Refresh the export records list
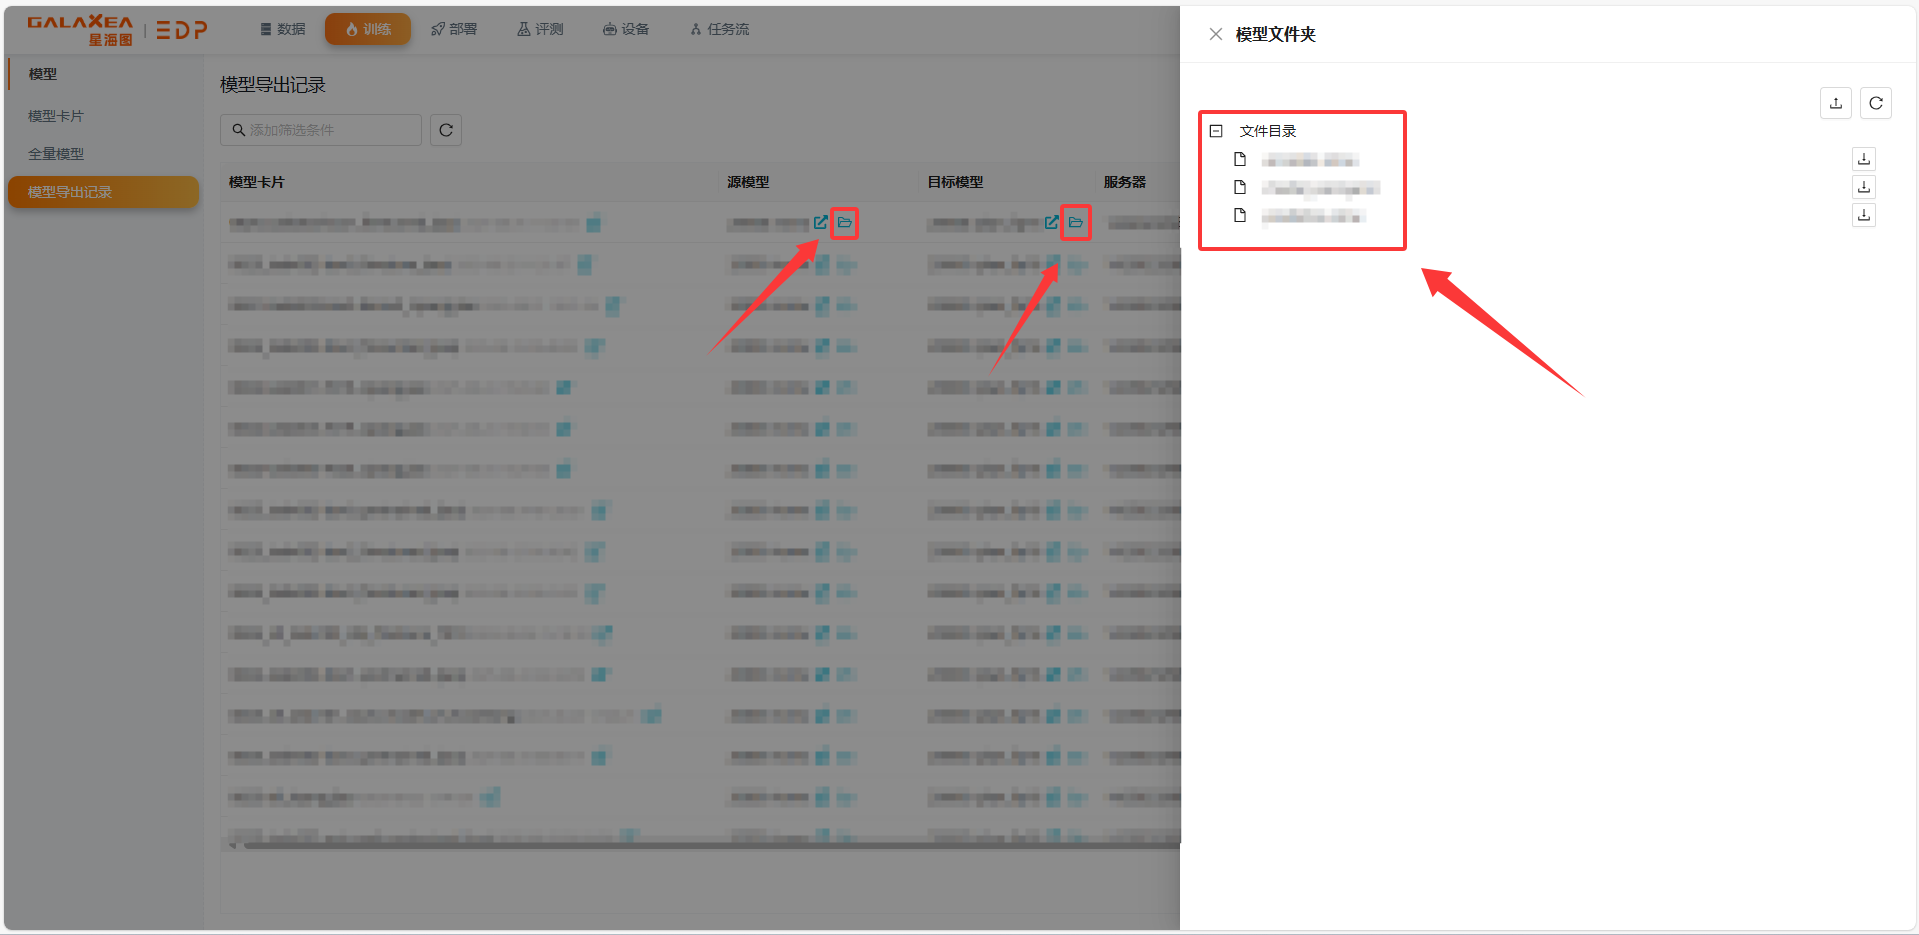 pyautogui.click(x=446, y=130)
